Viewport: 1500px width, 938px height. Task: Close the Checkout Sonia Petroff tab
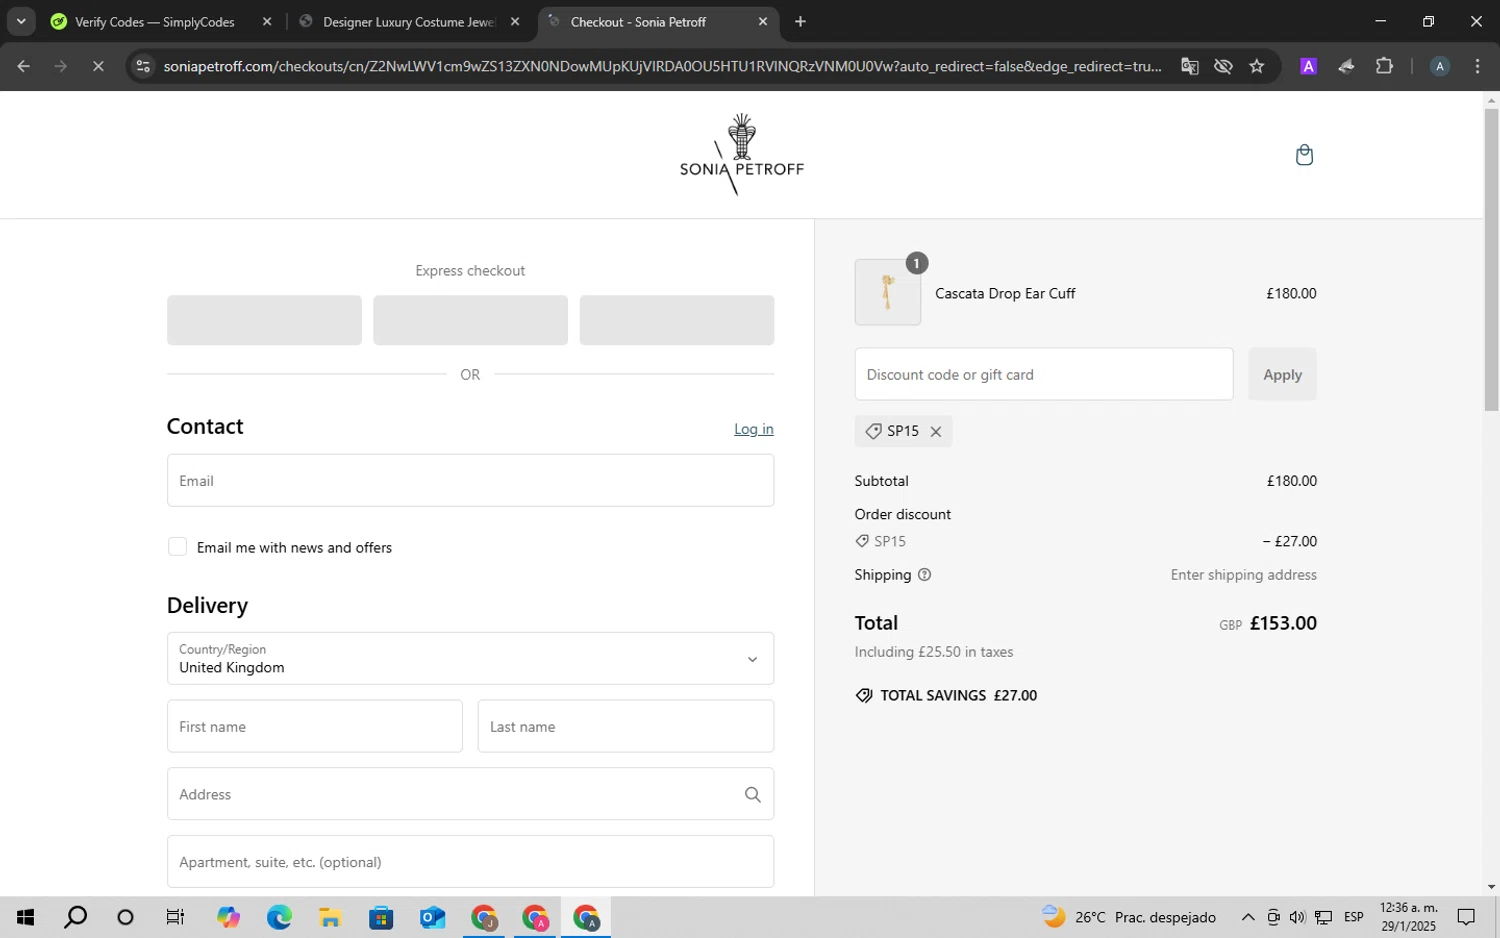tap(763, 21)
